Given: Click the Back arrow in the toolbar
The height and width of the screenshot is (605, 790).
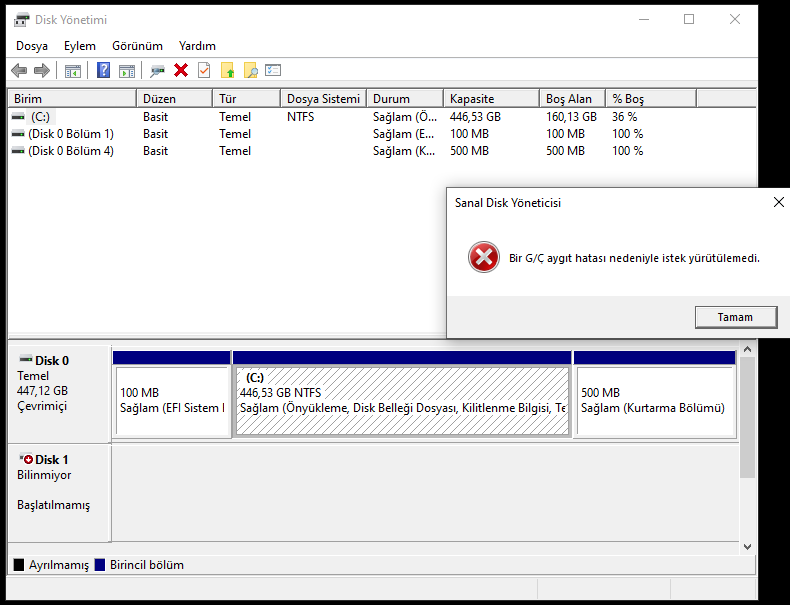Looking at the screenshot, I should [19, 71].
